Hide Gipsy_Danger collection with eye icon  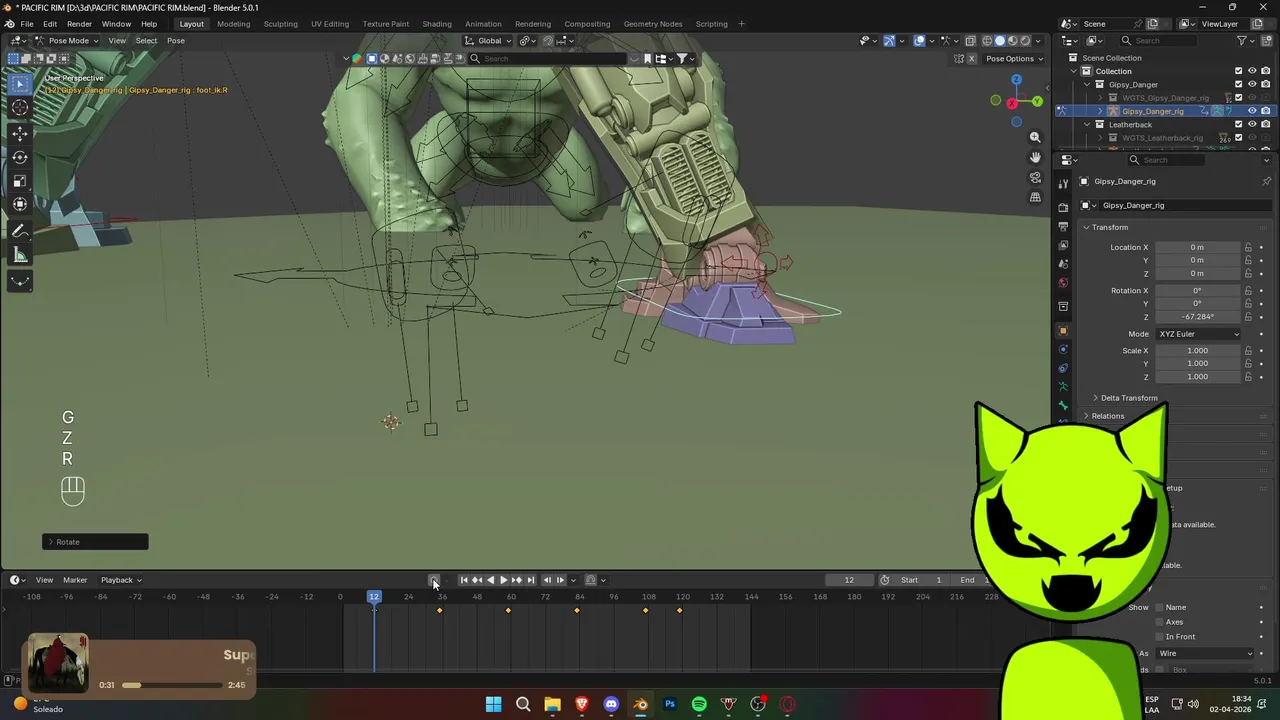[1252, 84]
